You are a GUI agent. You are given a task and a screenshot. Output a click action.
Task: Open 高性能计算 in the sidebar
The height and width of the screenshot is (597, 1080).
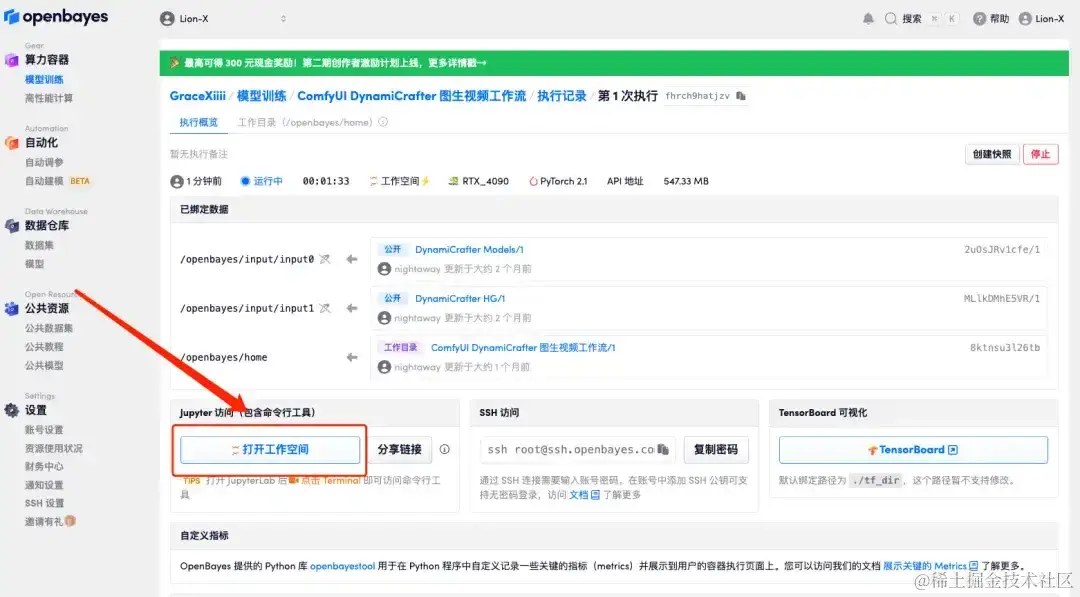pyautogui.click(x=49, y=98)
